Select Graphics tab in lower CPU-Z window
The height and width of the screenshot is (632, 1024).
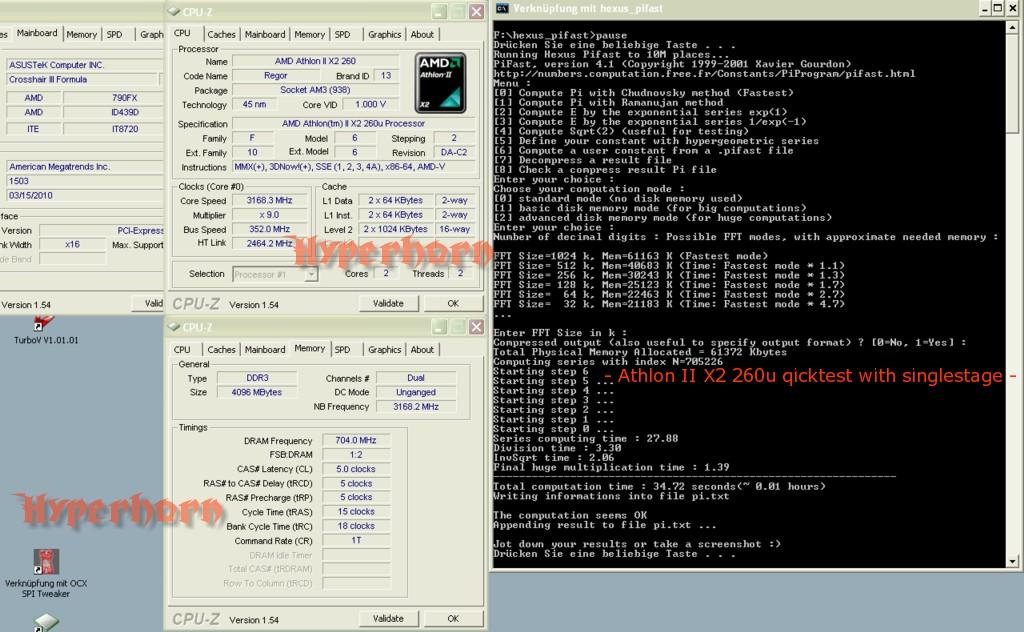(x=385, y=349)
